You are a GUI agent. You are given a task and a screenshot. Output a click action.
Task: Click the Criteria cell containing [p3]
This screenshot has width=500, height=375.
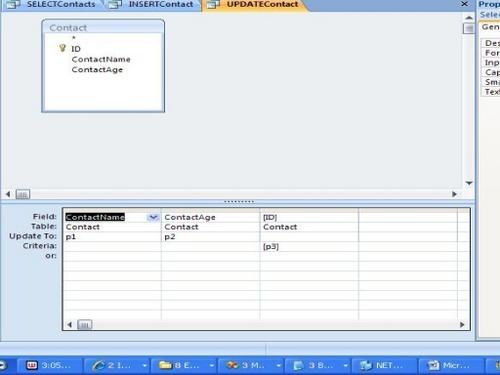tap(309, 247)
